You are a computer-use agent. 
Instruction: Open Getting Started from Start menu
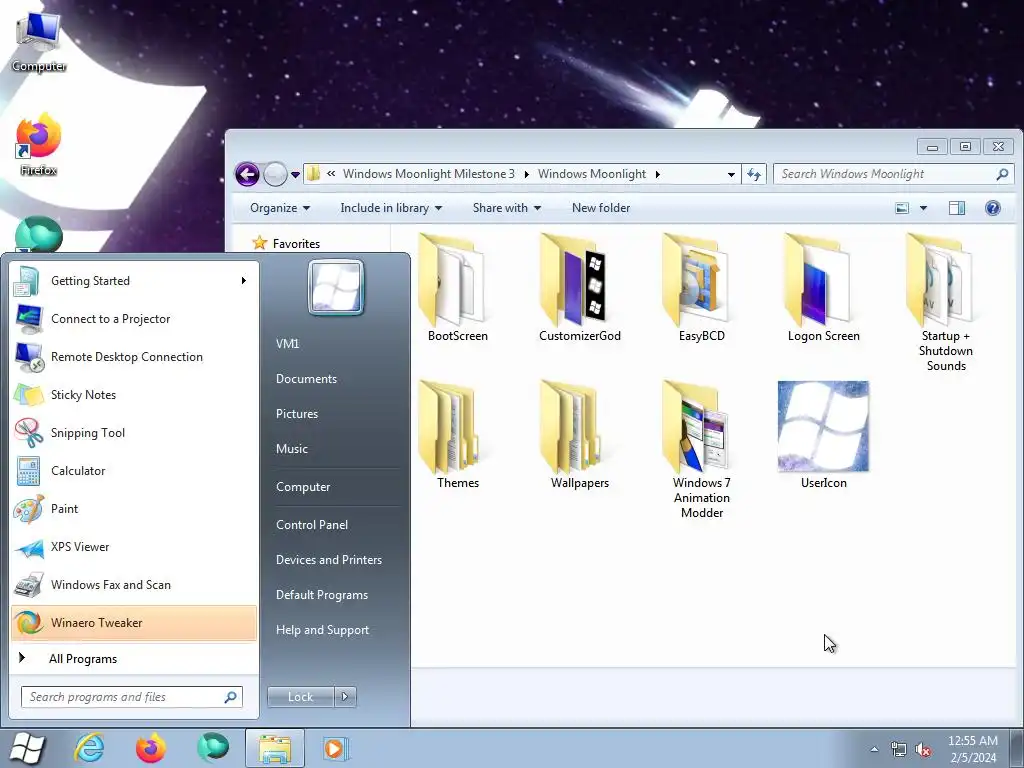pos(134,281)
